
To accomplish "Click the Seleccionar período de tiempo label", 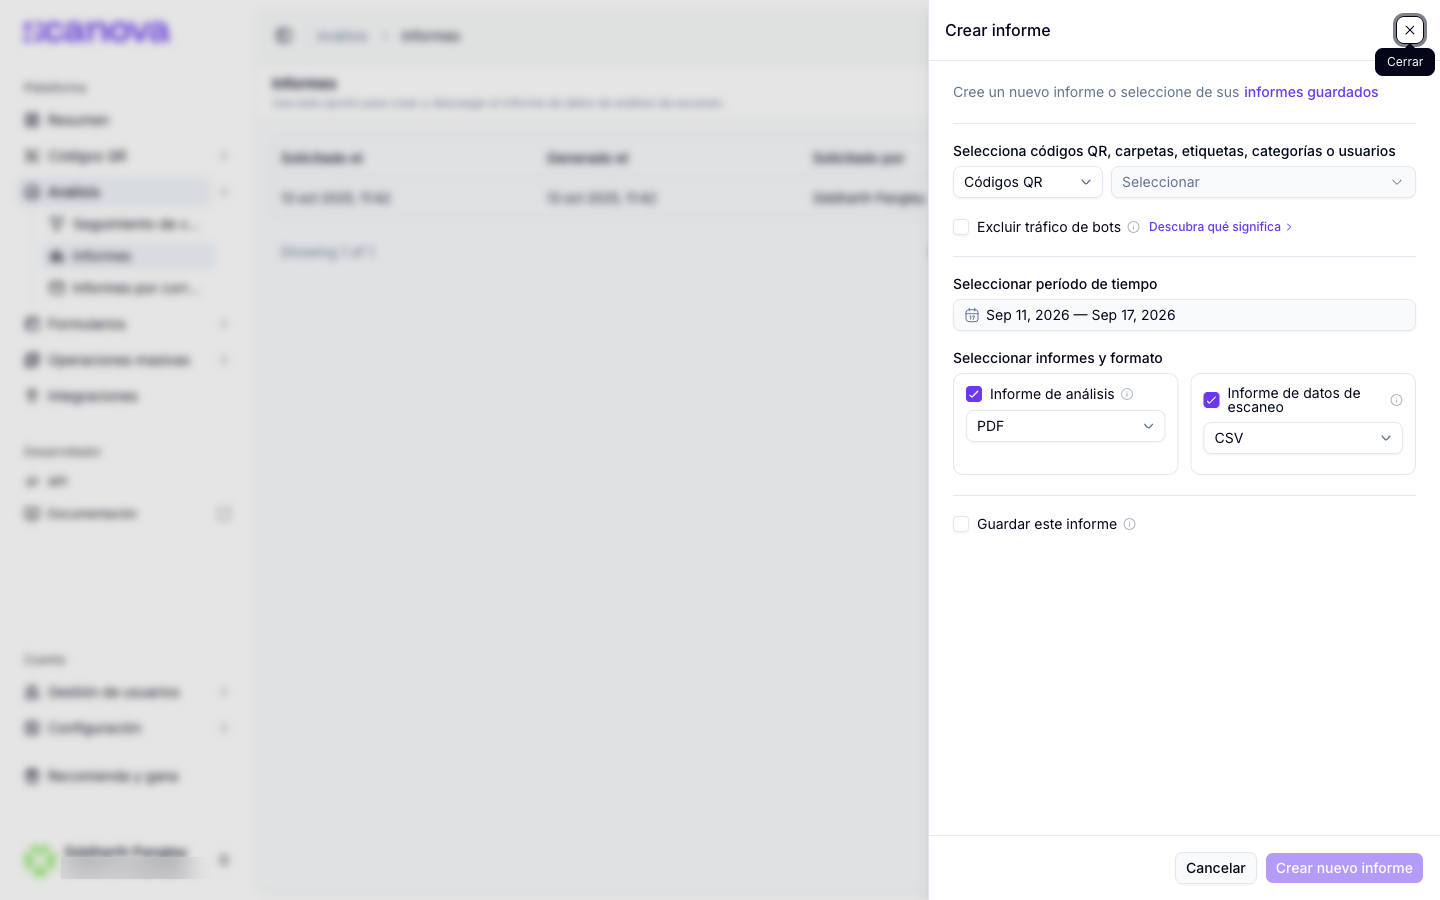I will tap(1055, 284).
